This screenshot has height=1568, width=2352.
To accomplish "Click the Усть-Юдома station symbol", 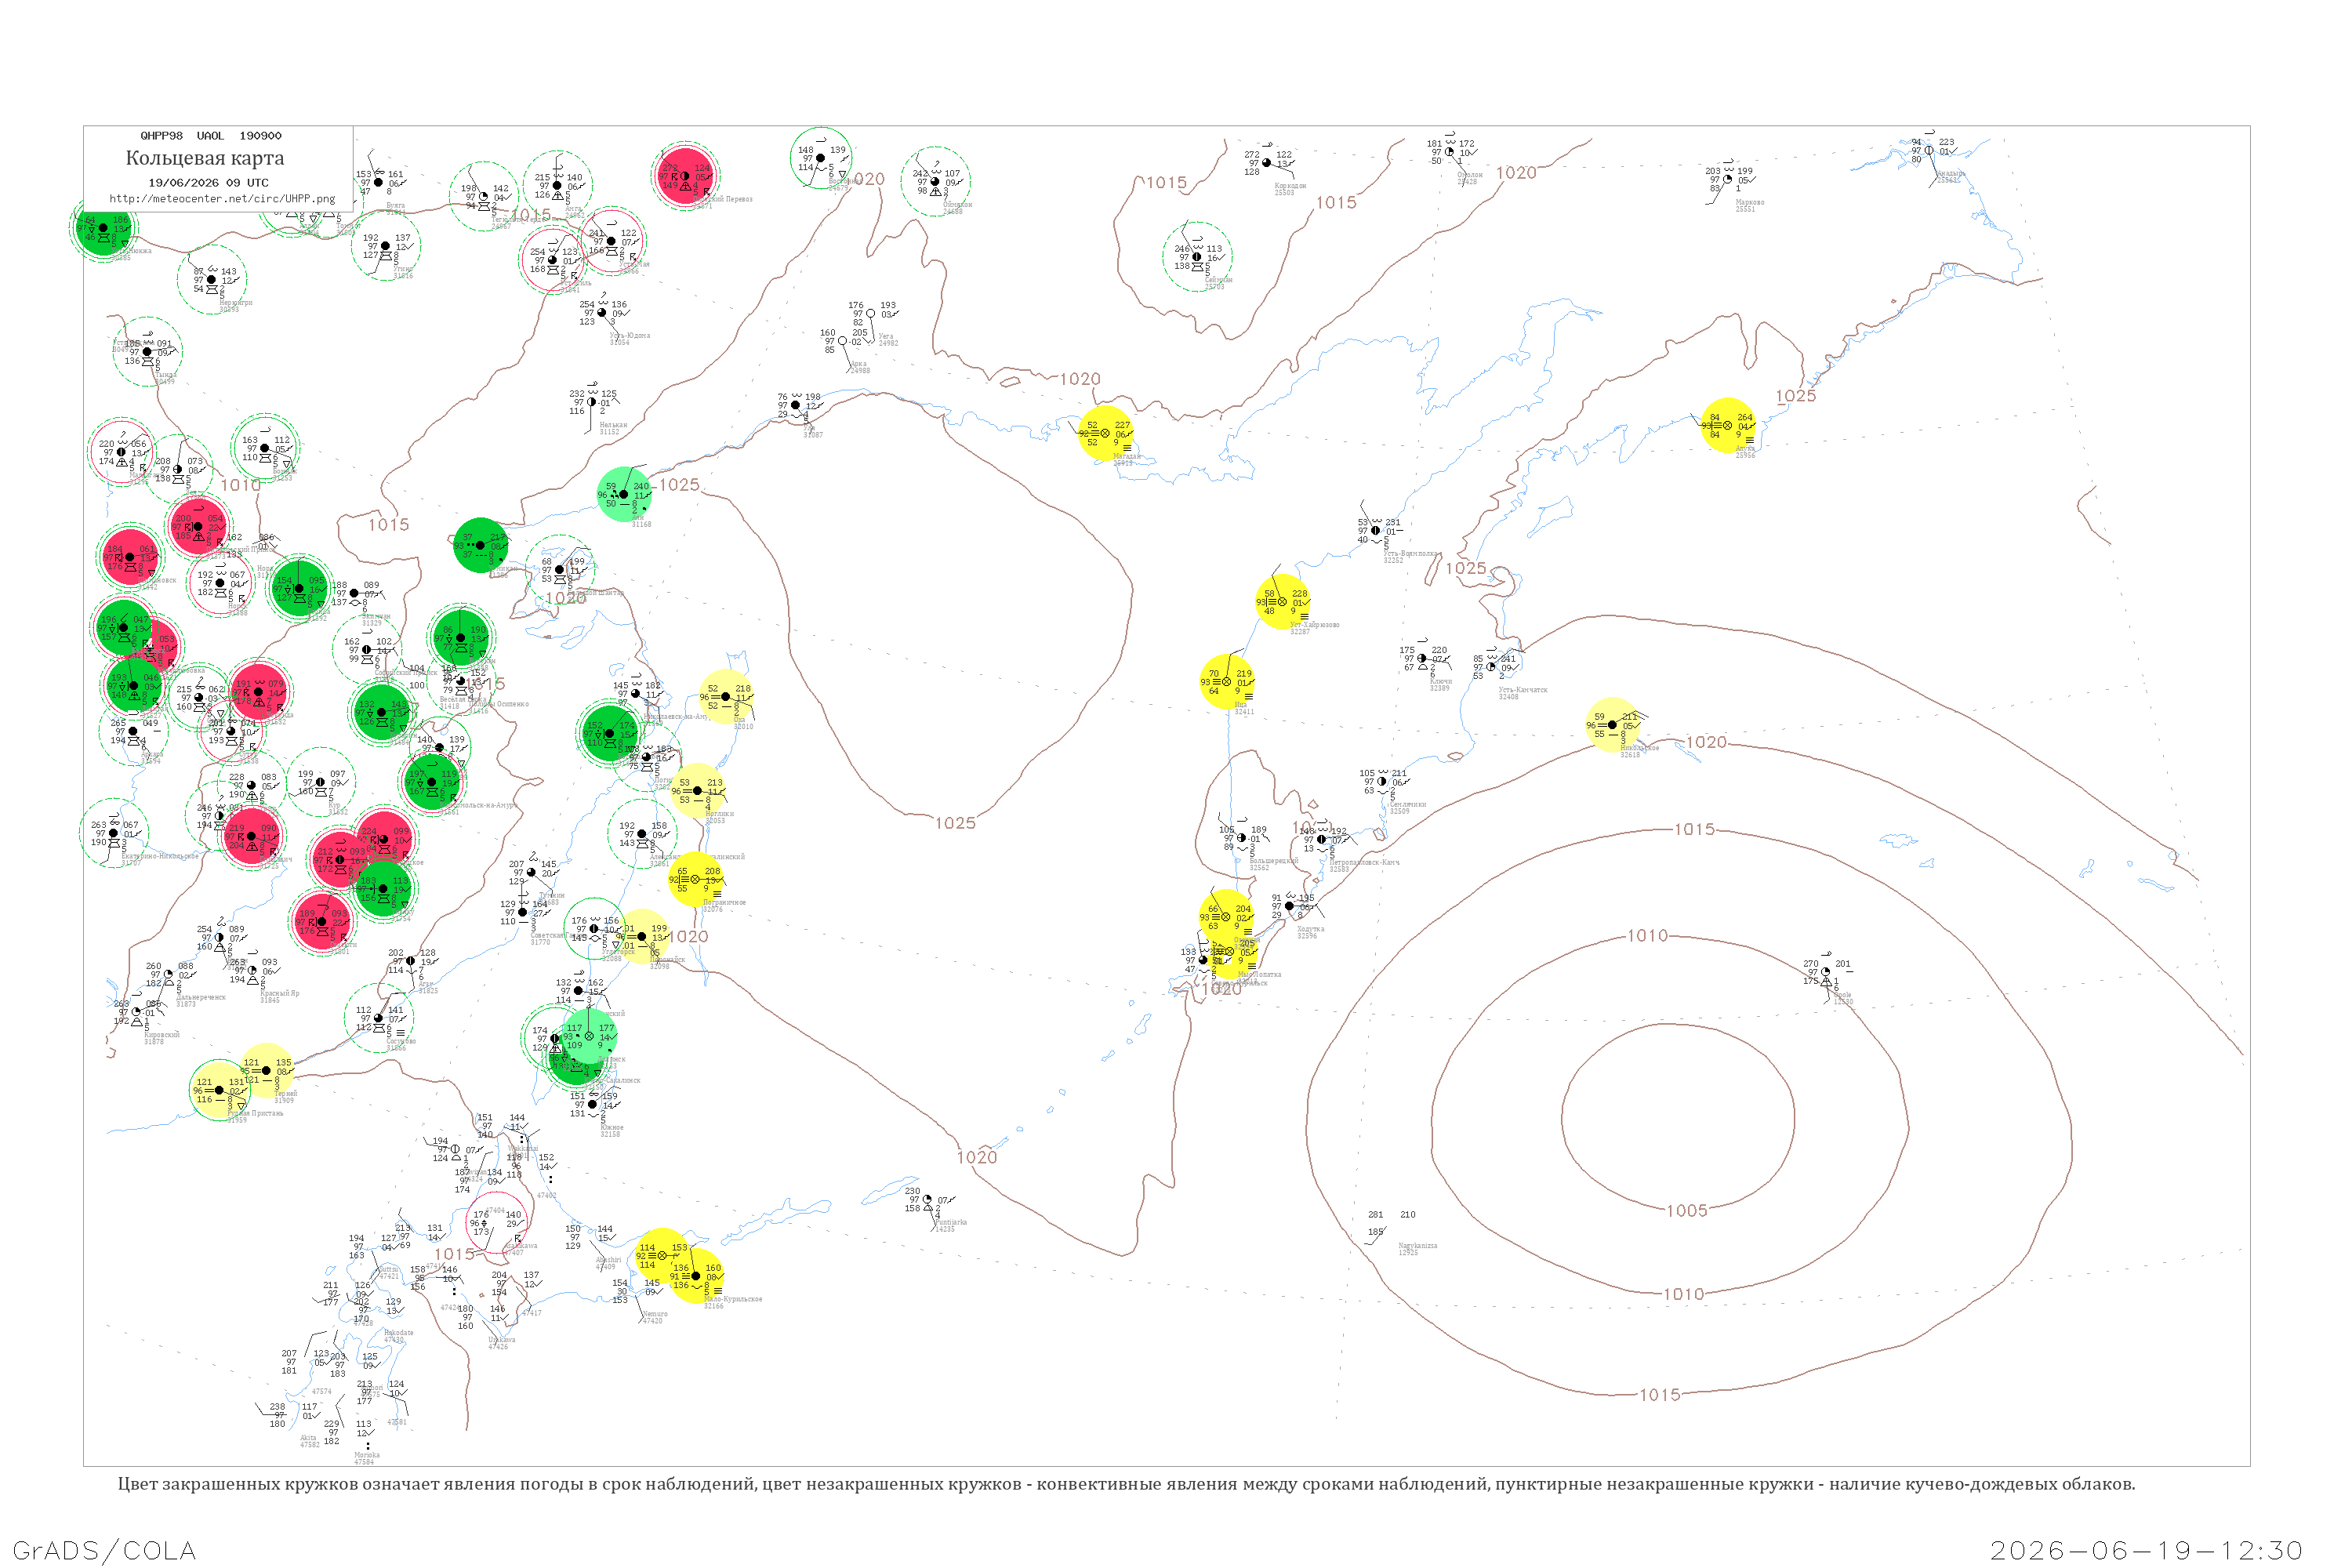I will (603, 313).
